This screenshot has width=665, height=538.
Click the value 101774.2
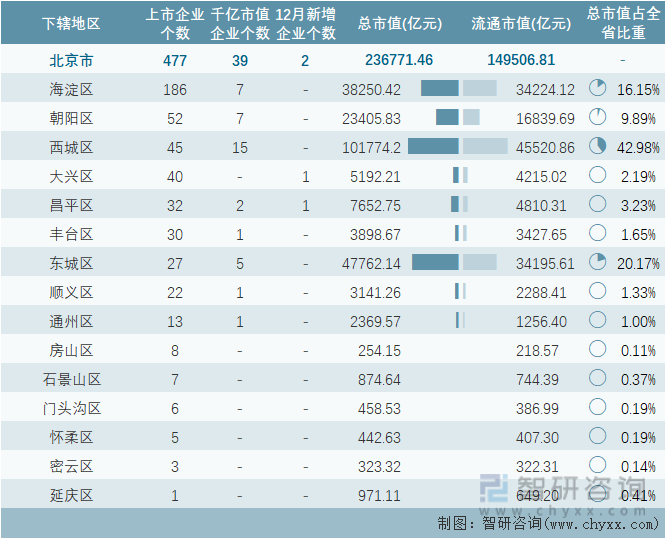click(372, 148)
